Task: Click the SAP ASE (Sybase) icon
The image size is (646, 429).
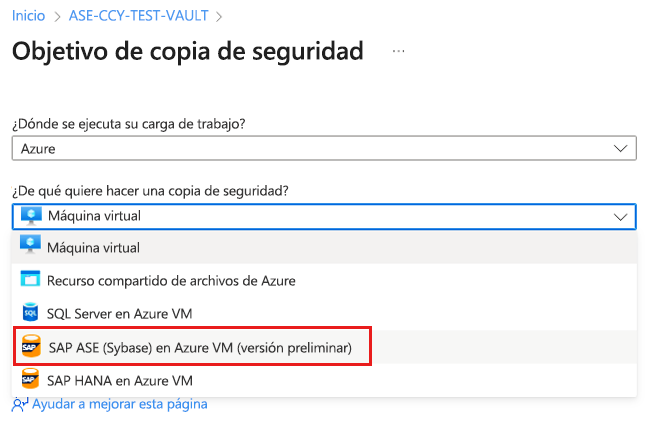Action: point(30,347)
